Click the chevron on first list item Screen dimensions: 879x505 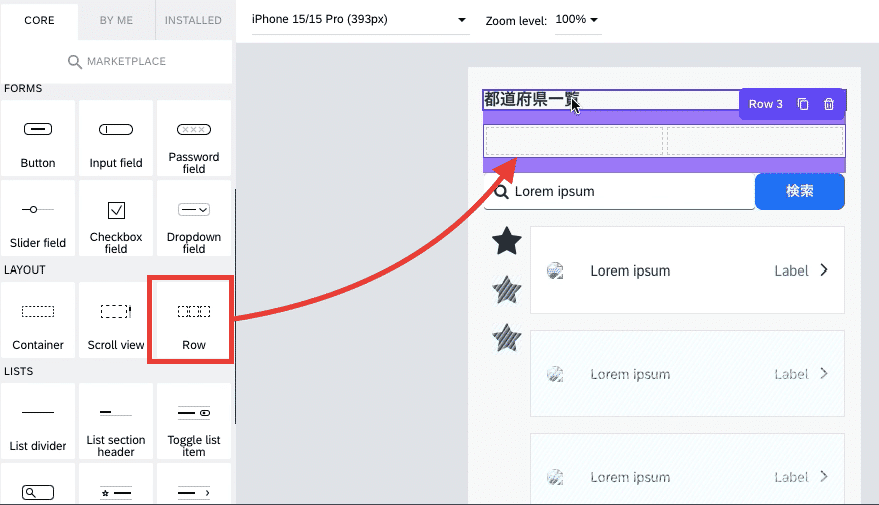click(824, 270)
